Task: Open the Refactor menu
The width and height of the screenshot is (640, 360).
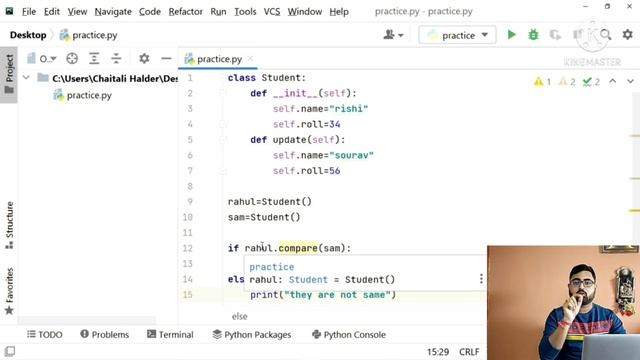Action: click(186, 11)
